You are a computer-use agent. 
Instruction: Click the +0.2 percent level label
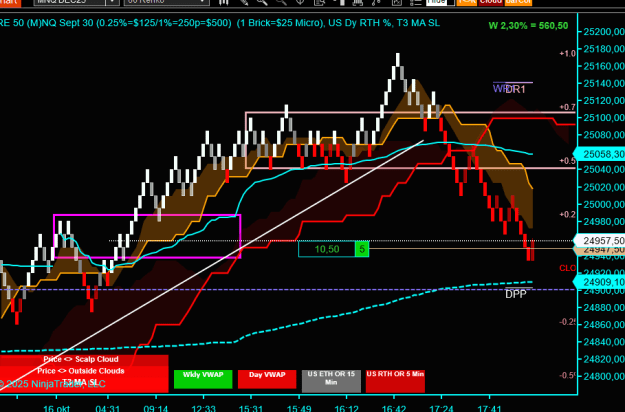pos(568,214)
